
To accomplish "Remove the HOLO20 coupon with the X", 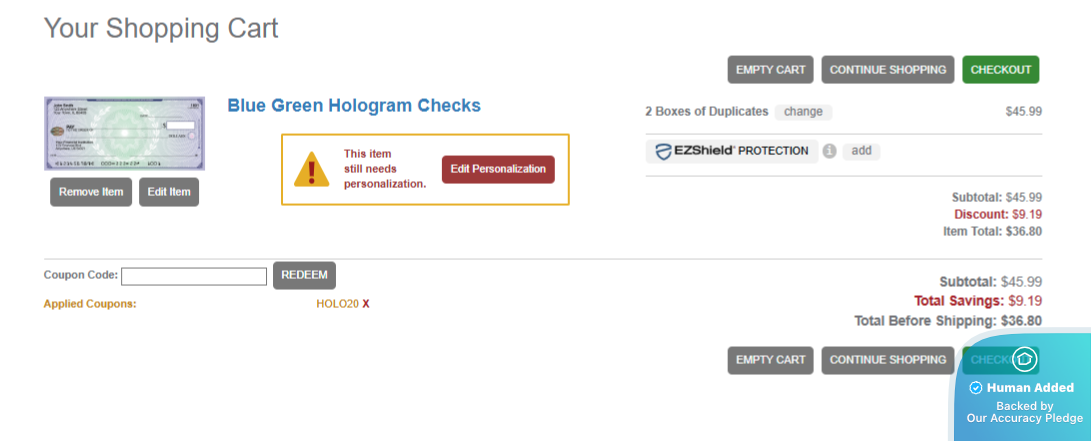I will tap(366, 304).
